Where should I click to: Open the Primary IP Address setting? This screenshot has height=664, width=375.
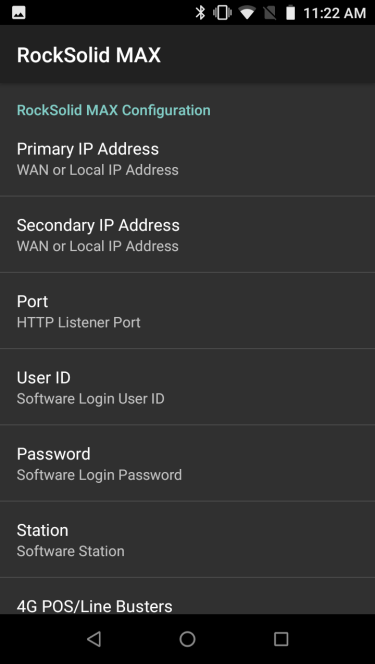coord(188,159)
